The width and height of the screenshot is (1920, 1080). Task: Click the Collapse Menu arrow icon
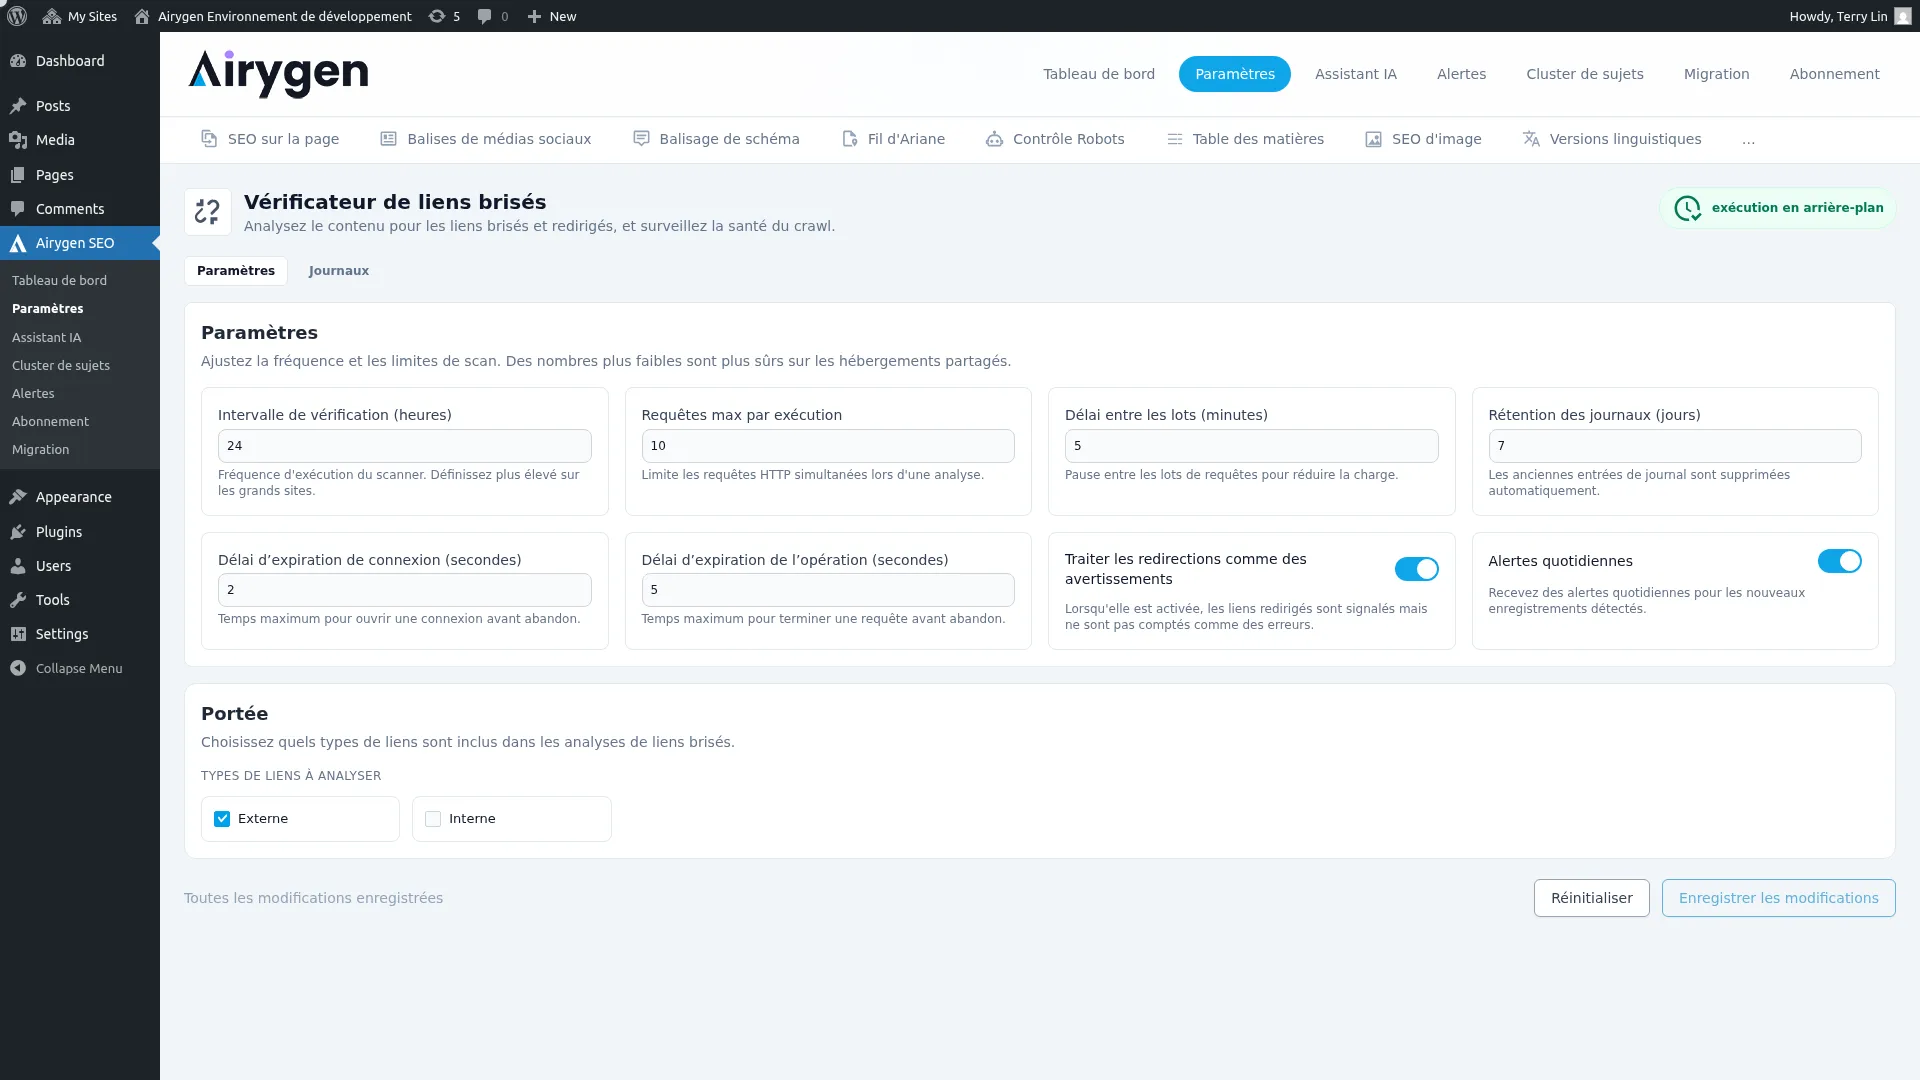point(18,668)
